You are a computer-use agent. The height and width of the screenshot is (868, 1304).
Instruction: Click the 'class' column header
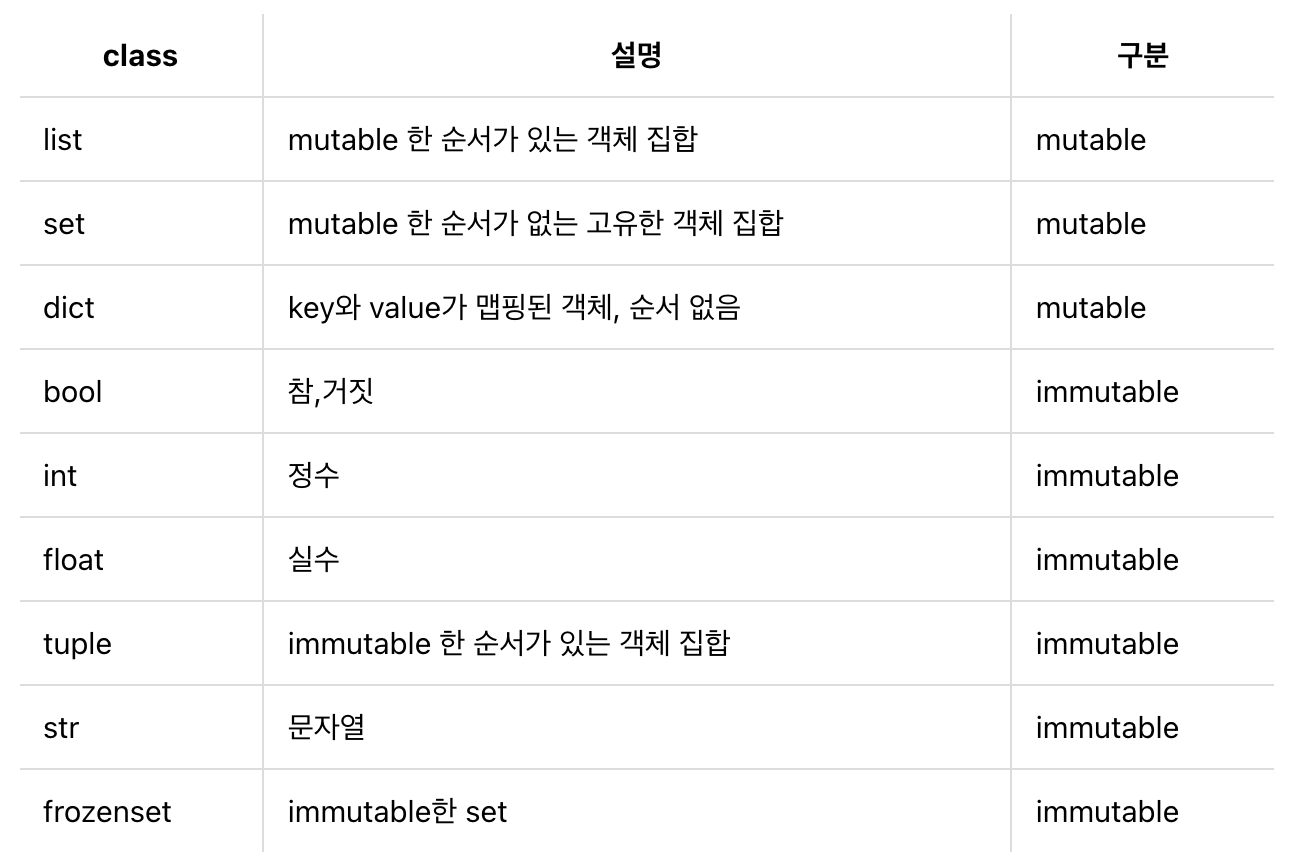tap(140, 56)
